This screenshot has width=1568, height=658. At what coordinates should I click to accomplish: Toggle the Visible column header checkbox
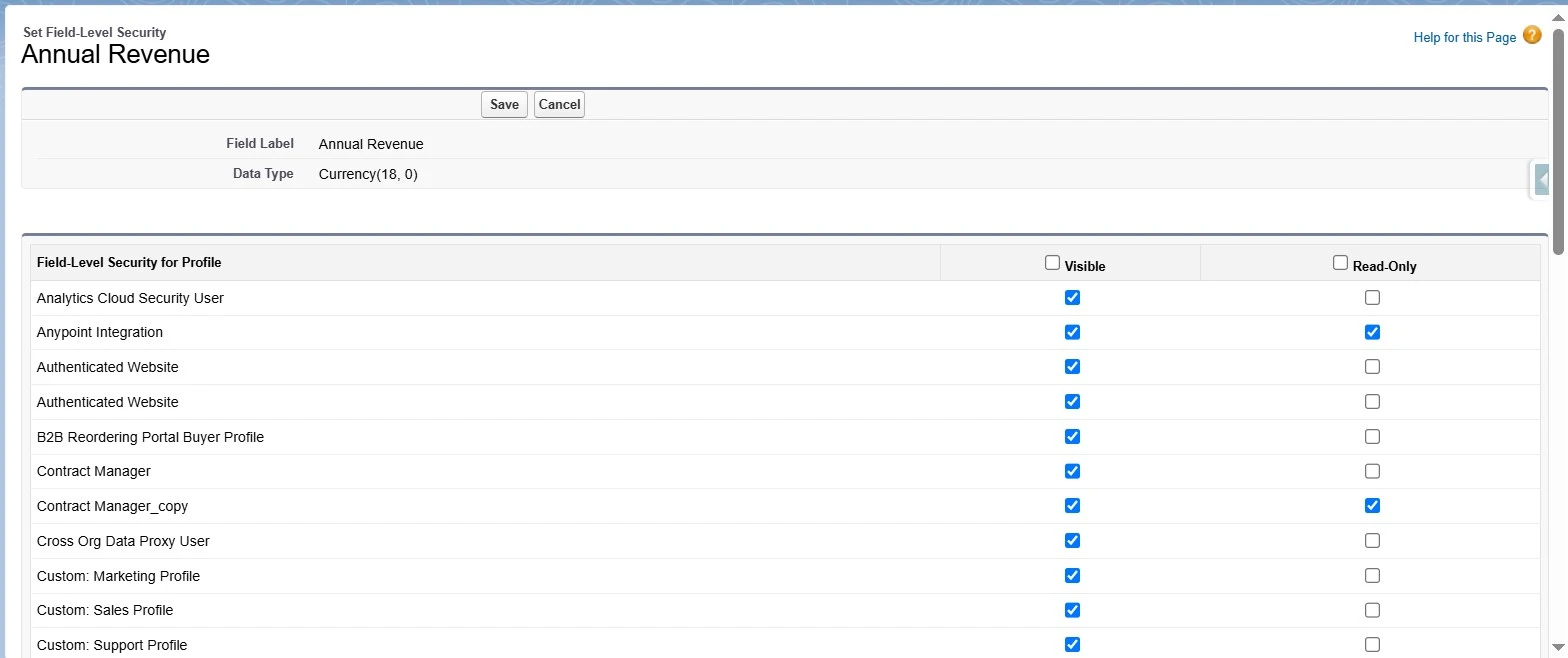1052,263
